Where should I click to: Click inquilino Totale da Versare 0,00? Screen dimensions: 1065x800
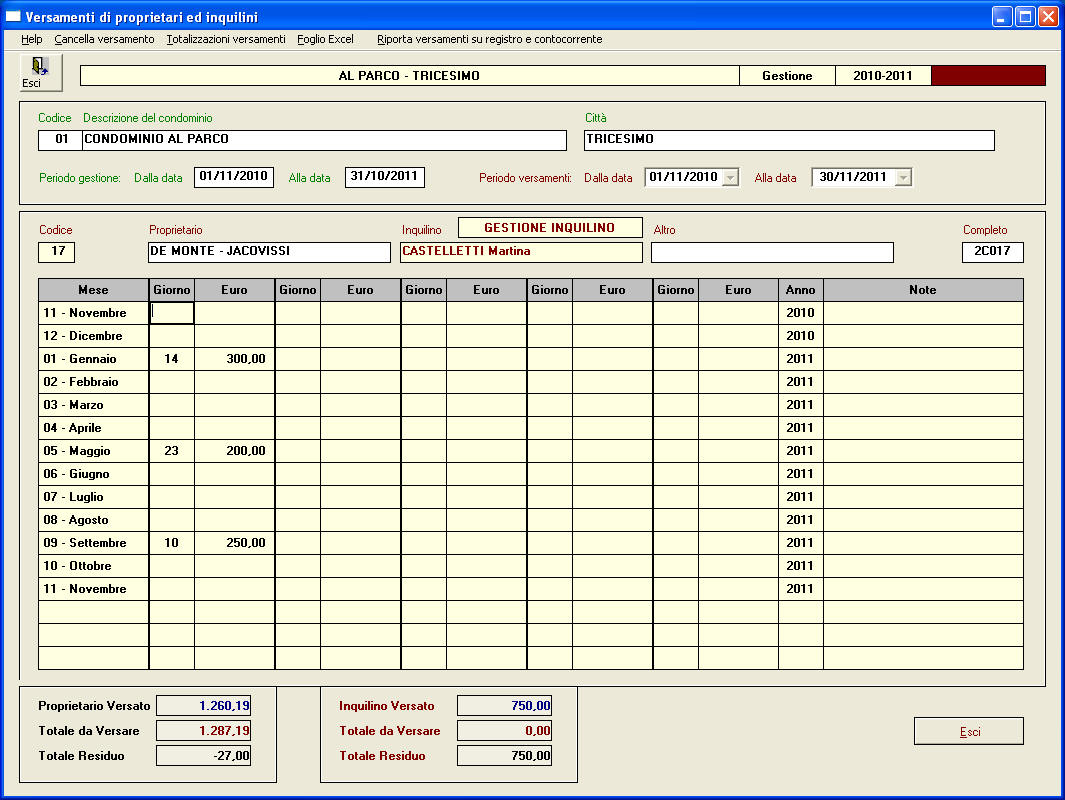(505, 731)
